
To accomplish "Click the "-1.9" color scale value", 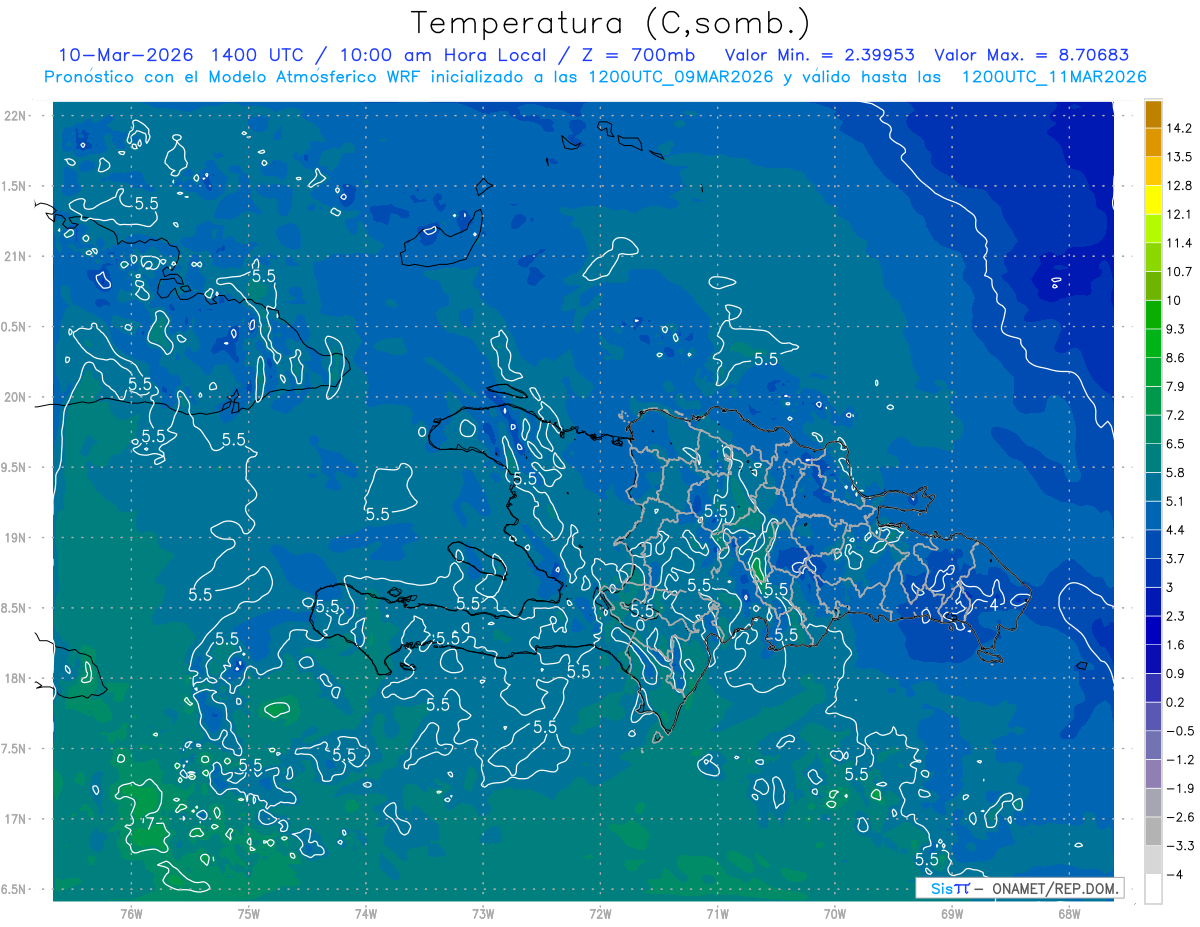I will pyautogui.click(x=1180, y=788).
